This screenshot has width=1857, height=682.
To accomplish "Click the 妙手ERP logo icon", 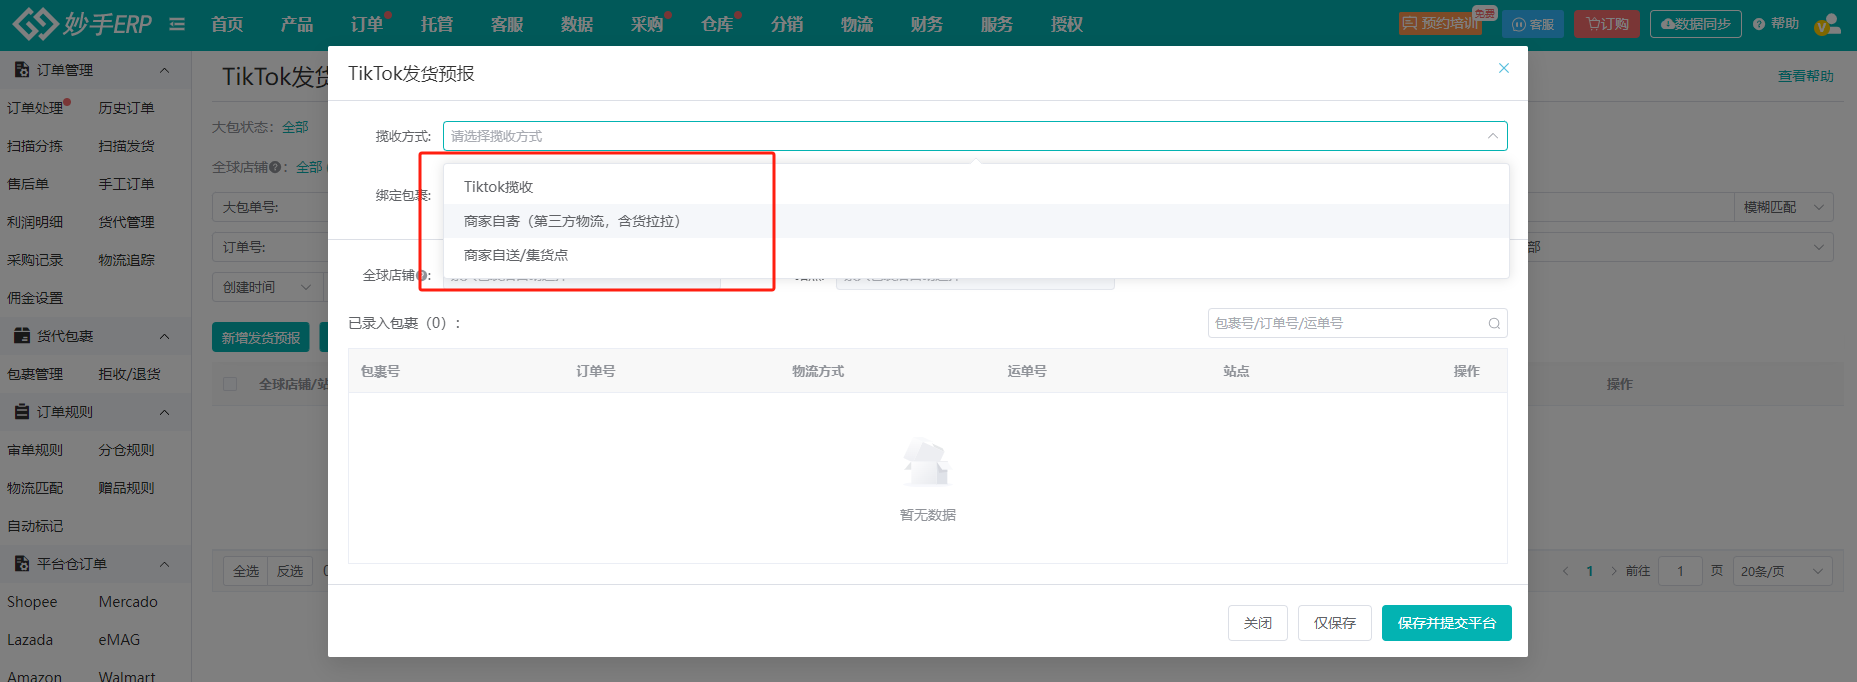I will click(35, 23).
